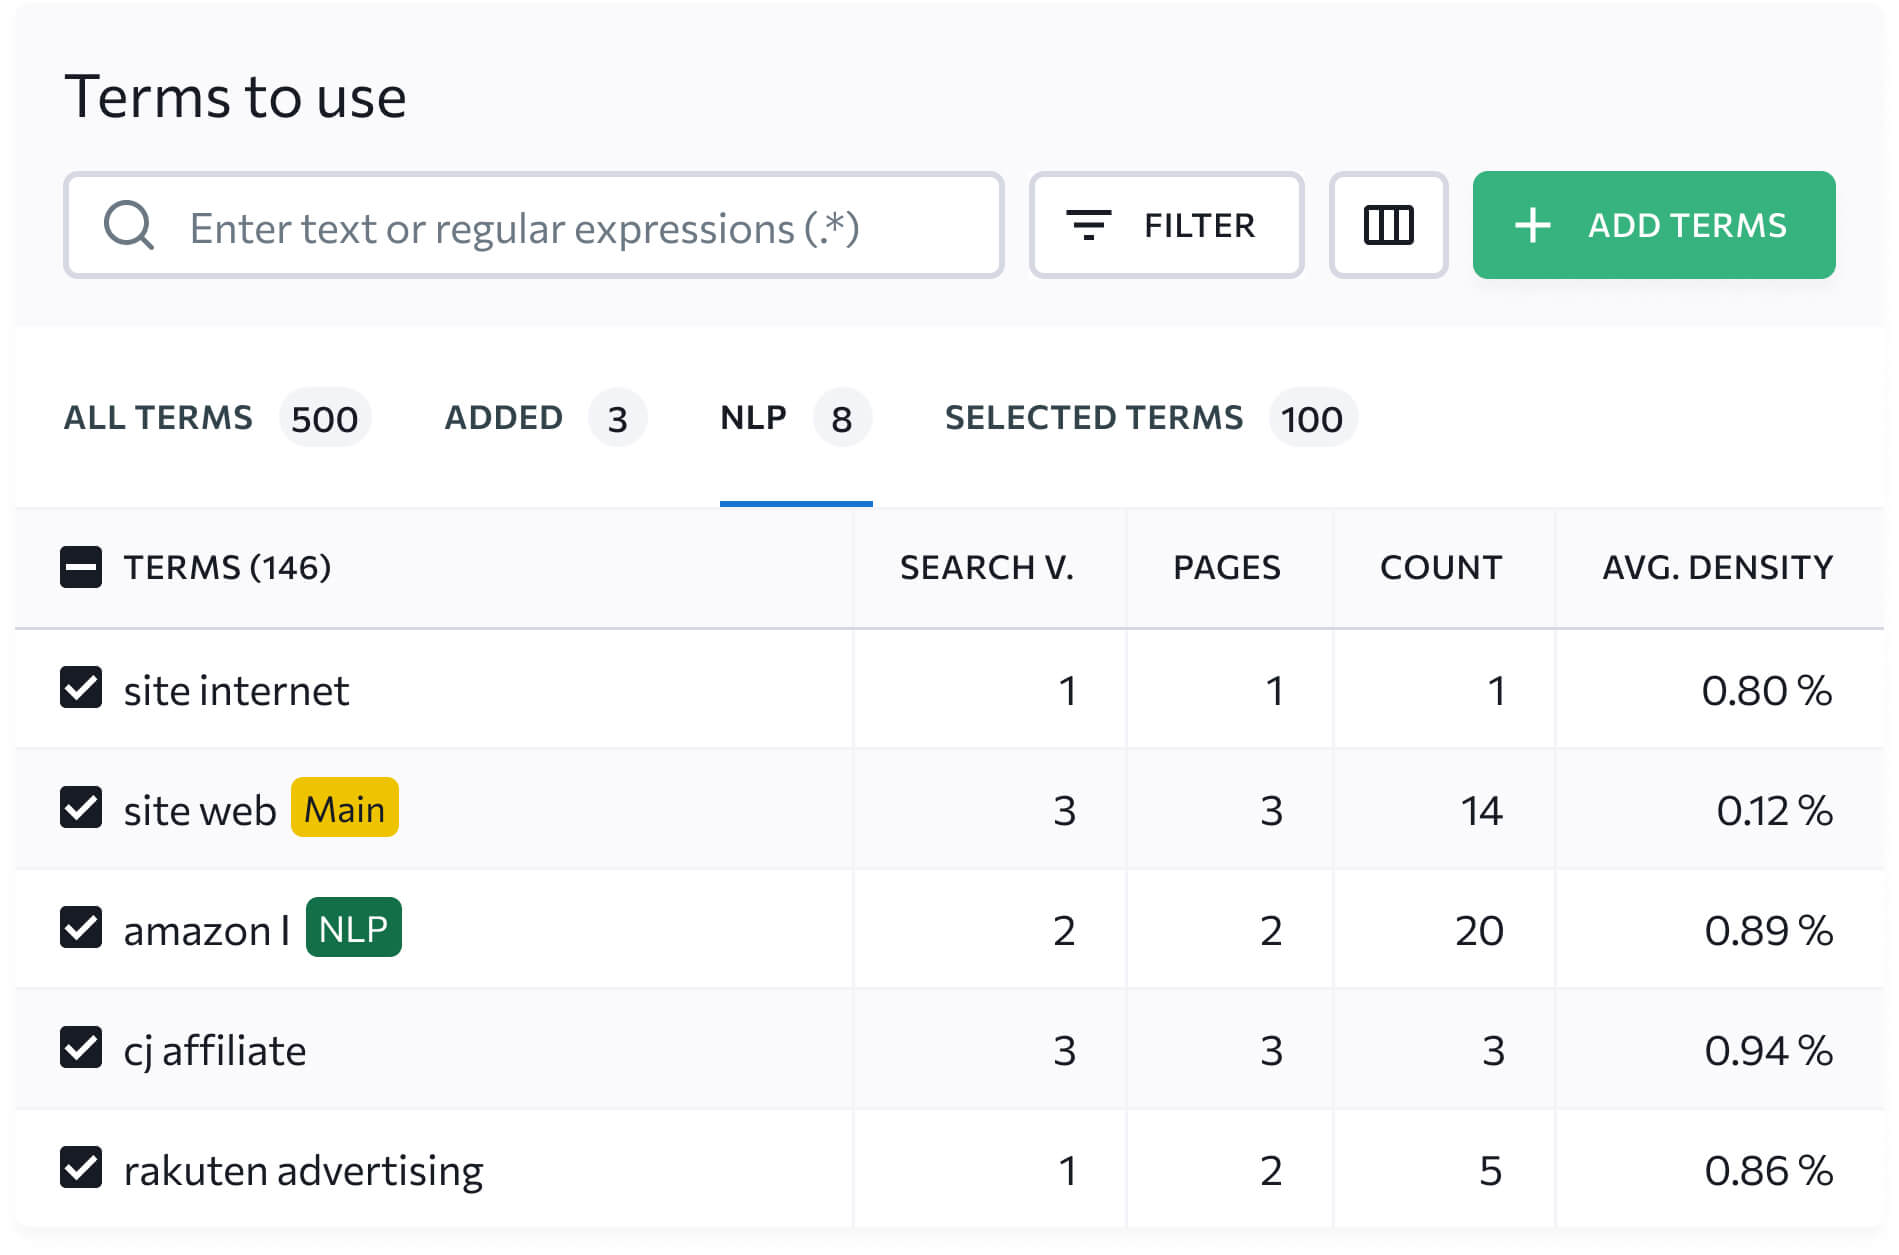
Task: Sort by the SEARCH V. column
Action: click(986, 568)
